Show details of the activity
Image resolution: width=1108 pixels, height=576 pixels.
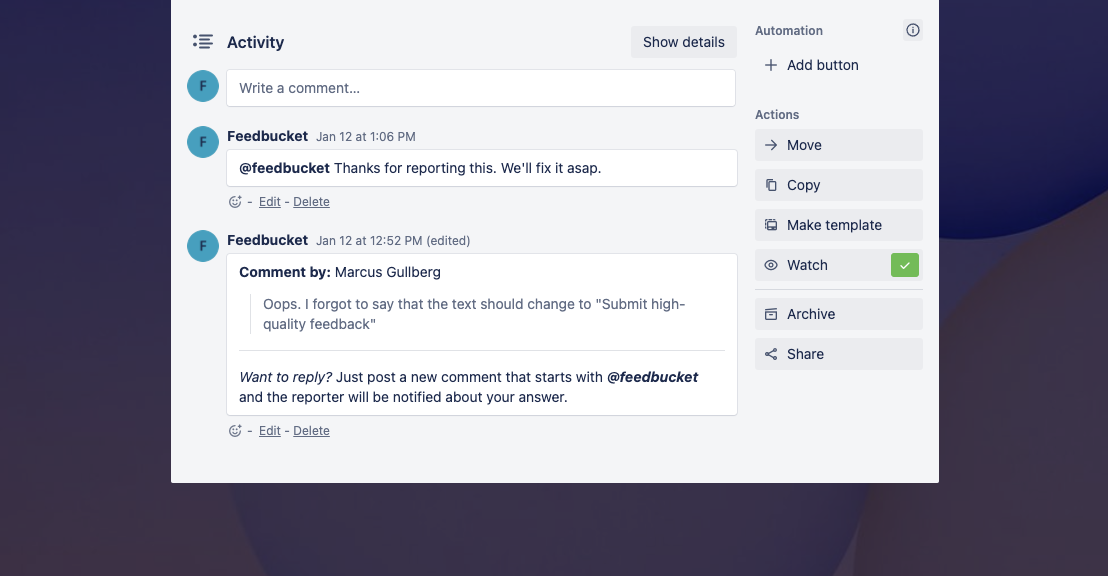click(683, 42)
